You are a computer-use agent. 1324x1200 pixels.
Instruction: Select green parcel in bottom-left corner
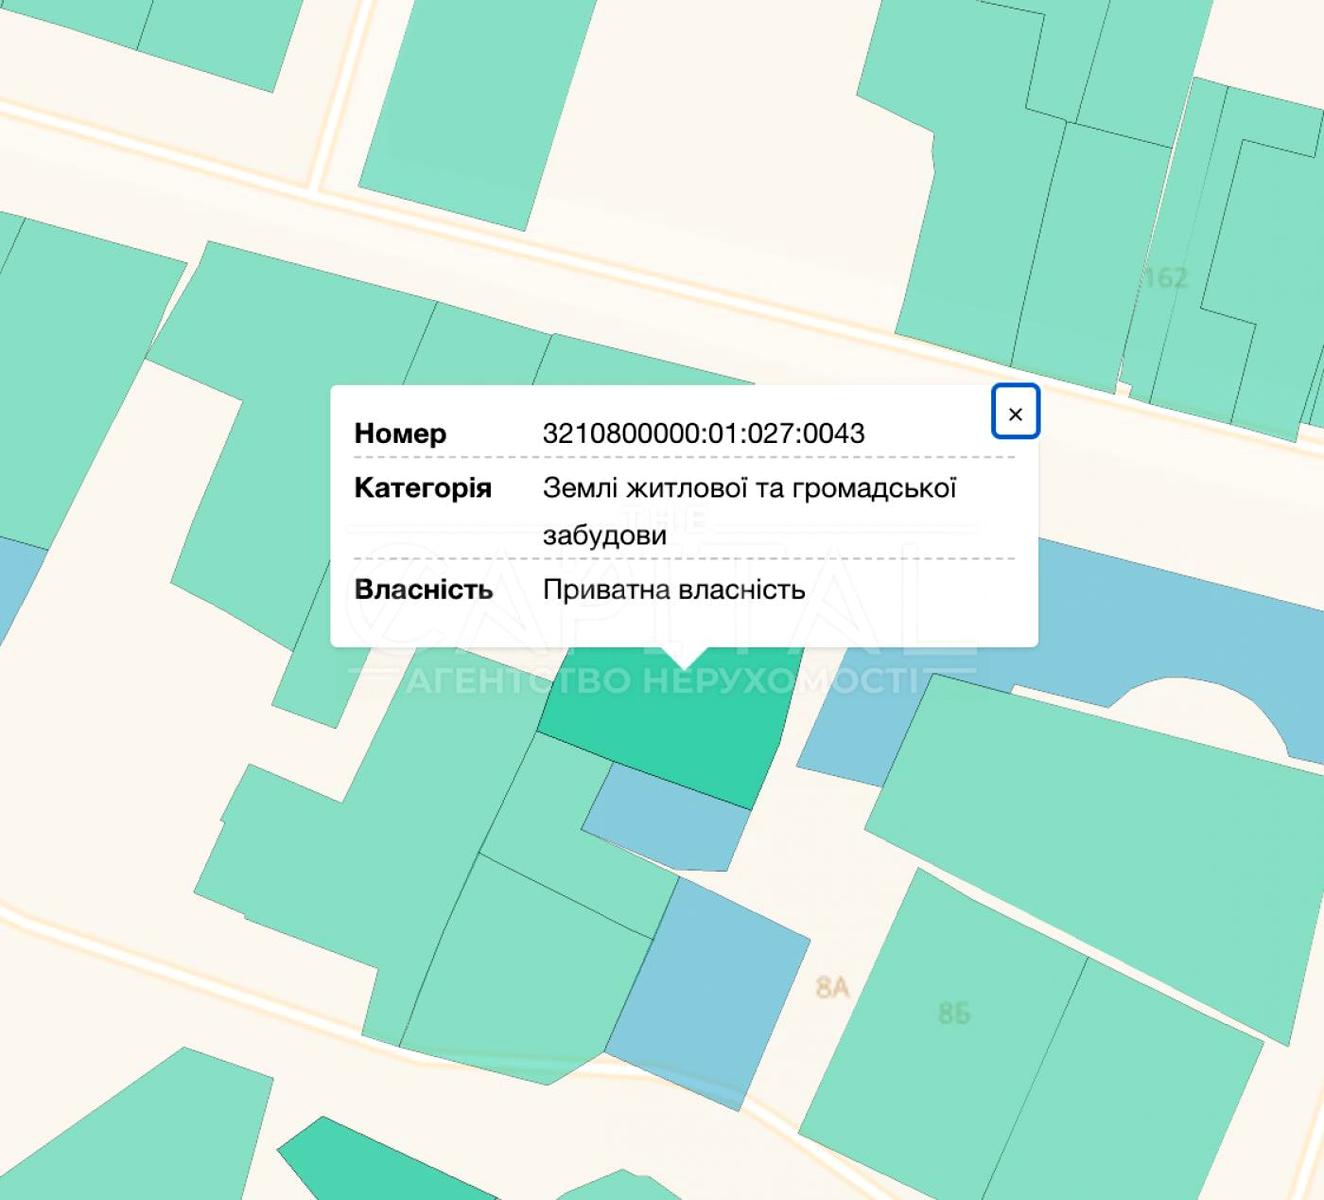tap(130, 1130)
